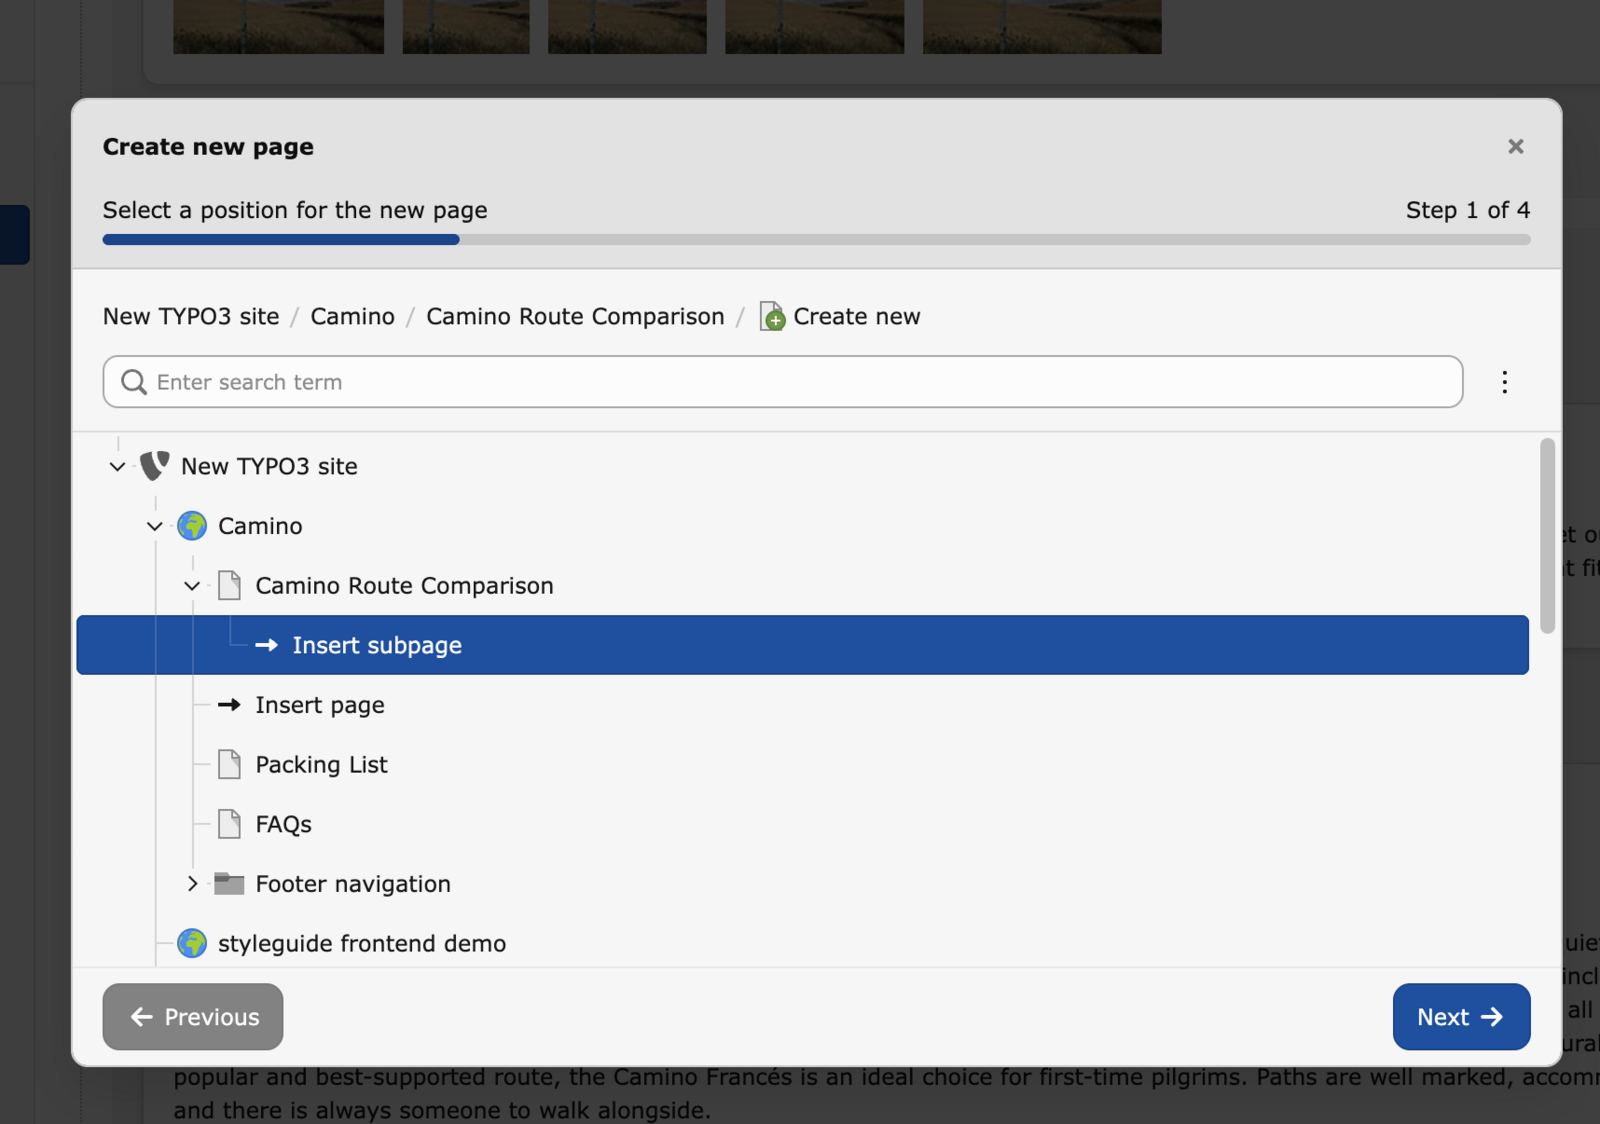The width and height of the screenshot is (1600, 1124).
Task: Choose the Insert page position
Action: (x=319, y=705)
